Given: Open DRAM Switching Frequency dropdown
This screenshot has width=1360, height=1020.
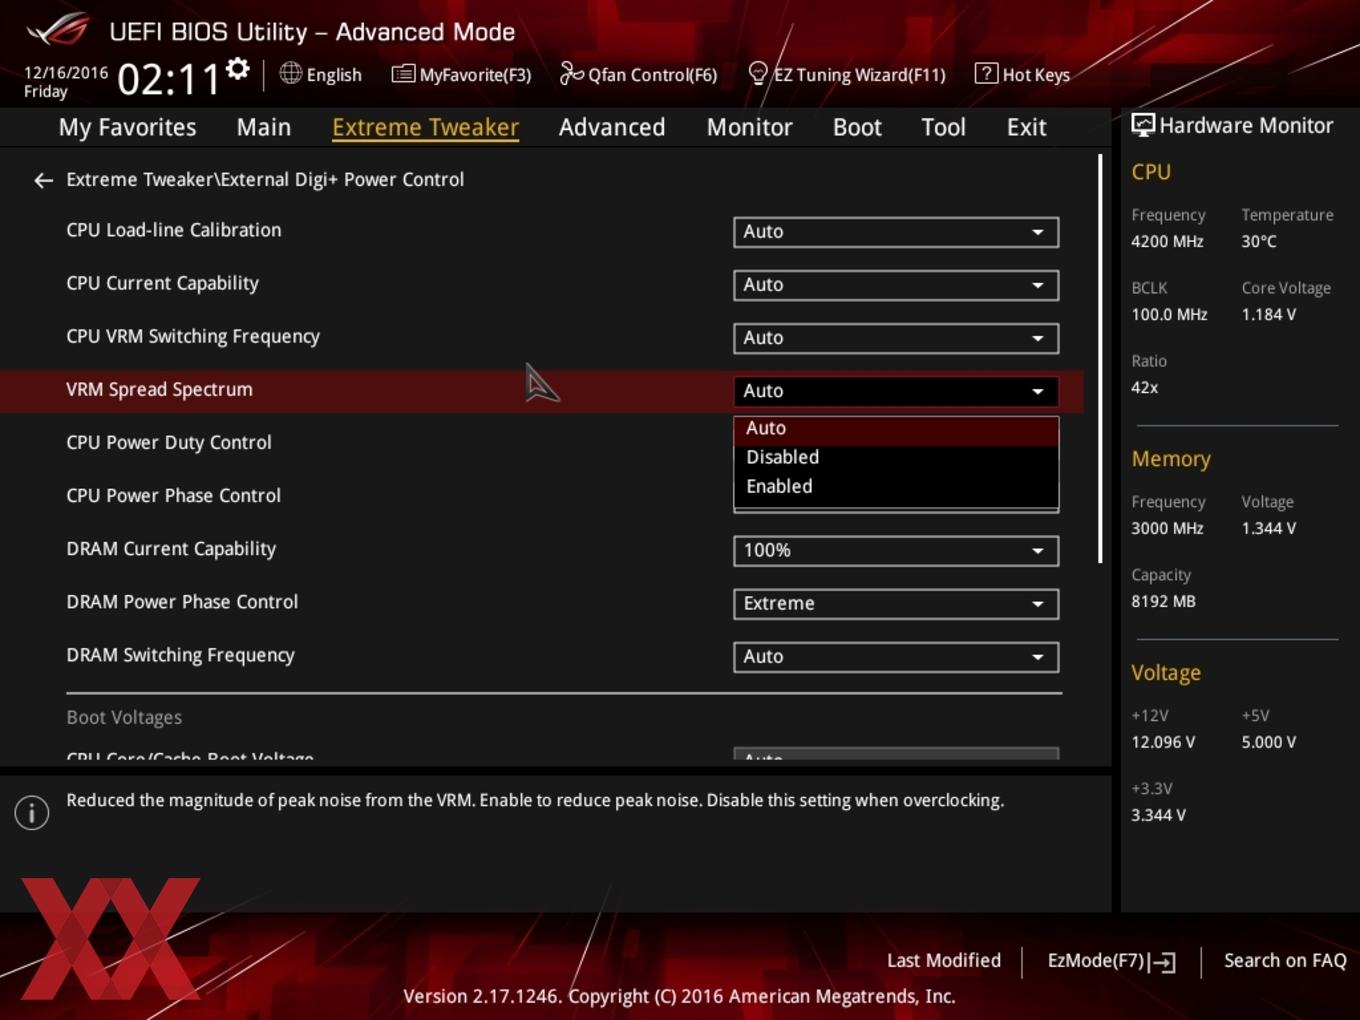Looking at the screenshot, I should point(896,656).
